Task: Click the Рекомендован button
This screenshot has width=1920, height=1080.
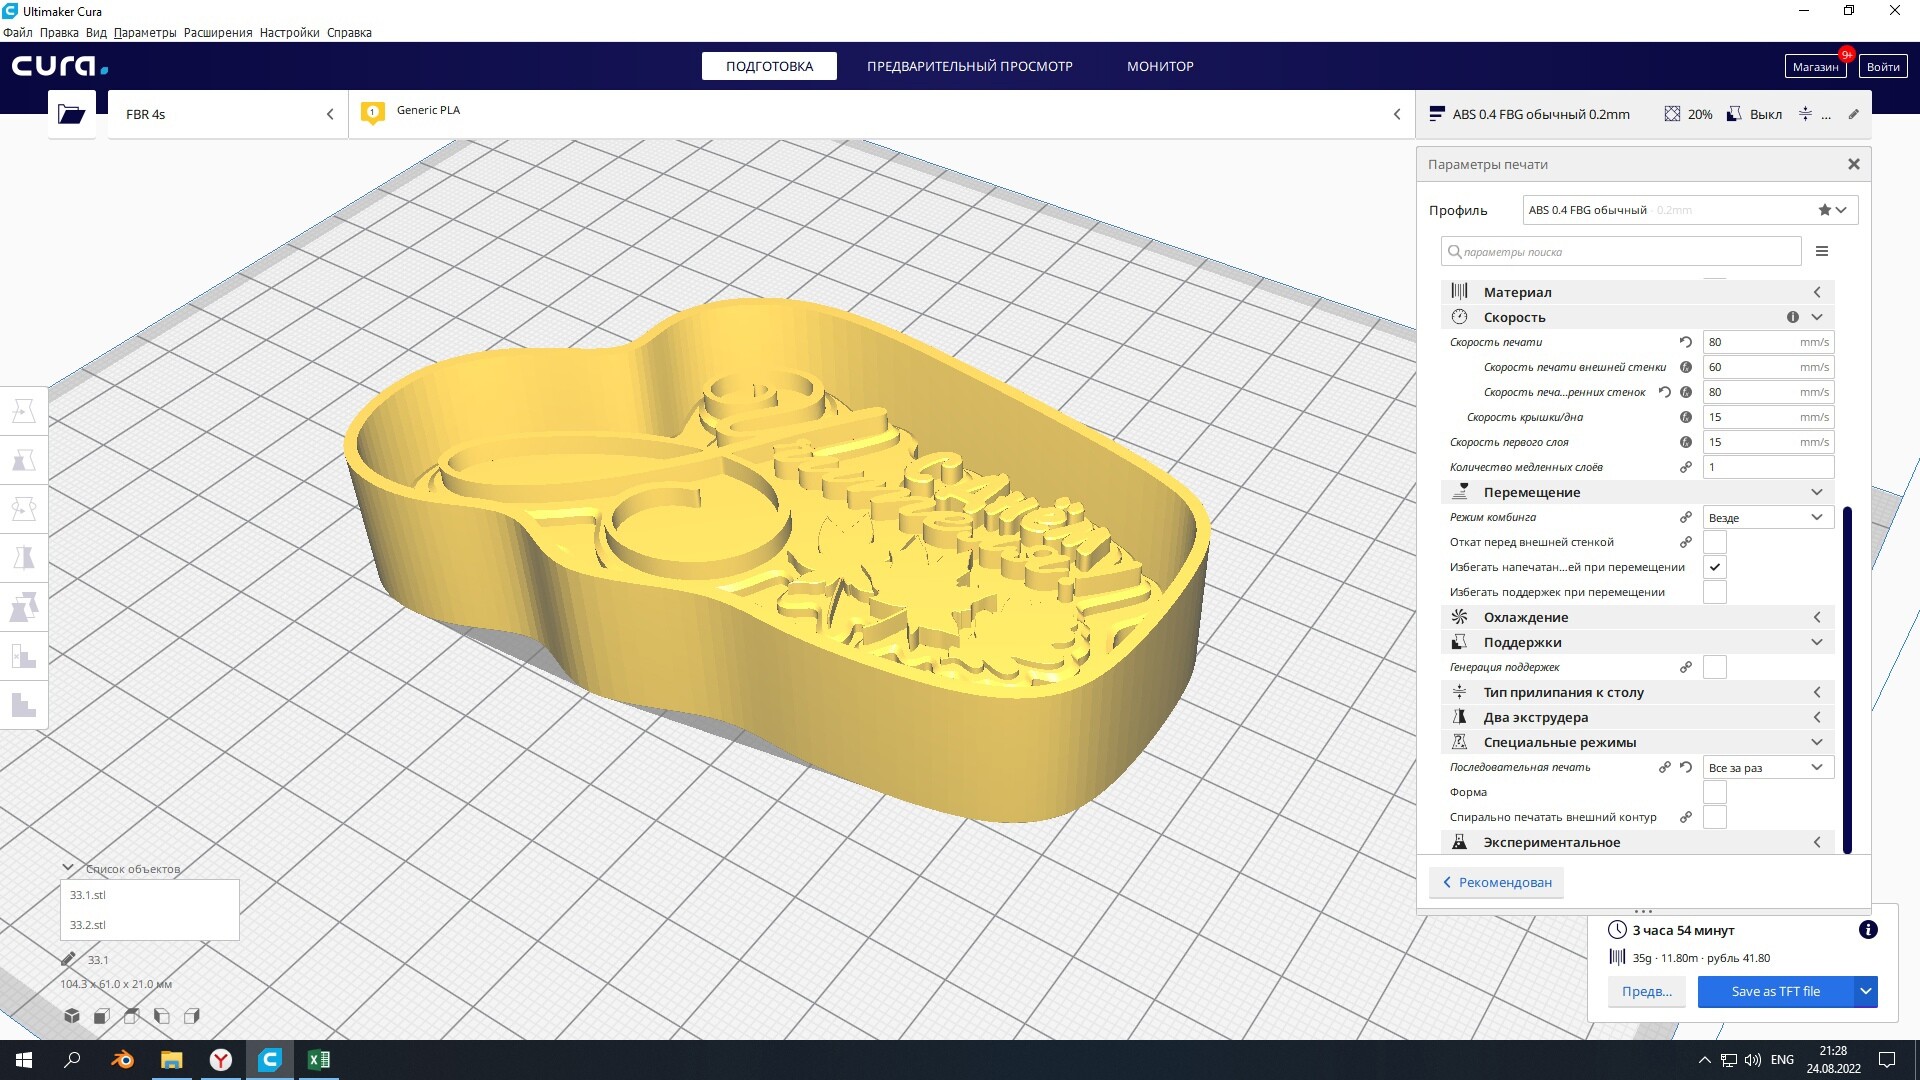Action: (1496, 882)
